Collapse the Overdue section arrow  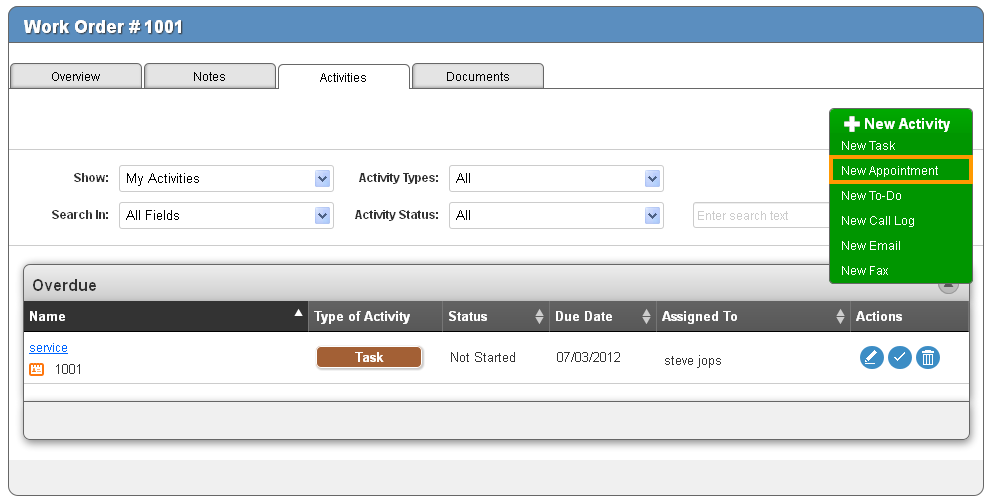[948, 286]
